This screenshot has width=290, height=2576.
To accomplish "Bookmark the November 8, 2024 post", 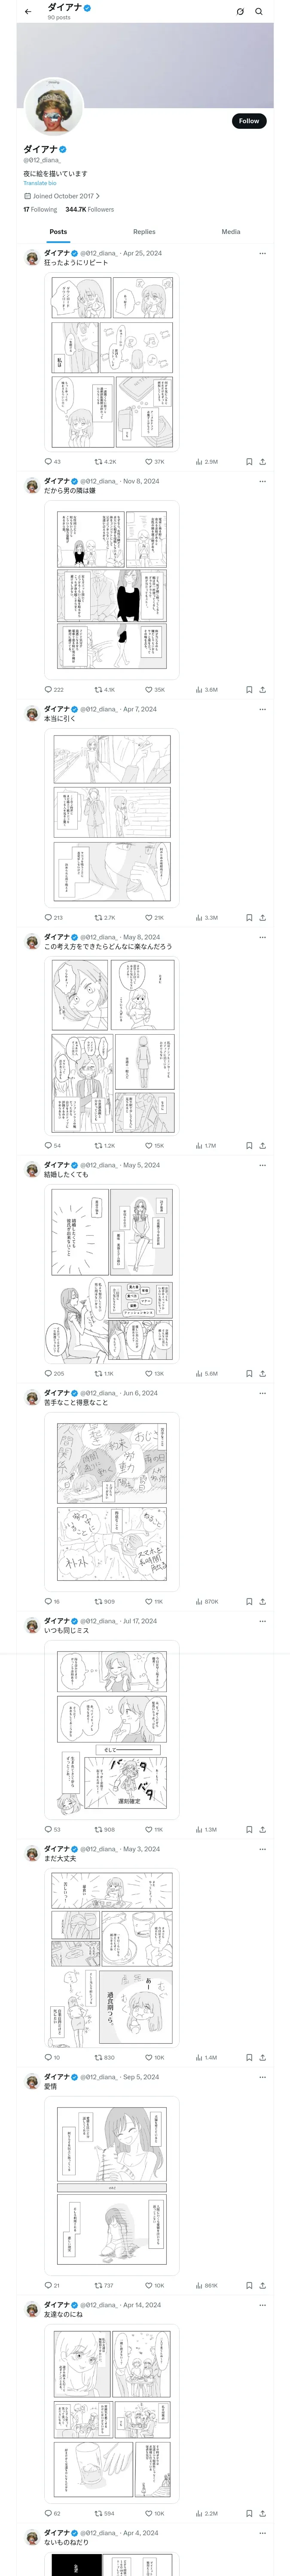I will pos(249,690).
